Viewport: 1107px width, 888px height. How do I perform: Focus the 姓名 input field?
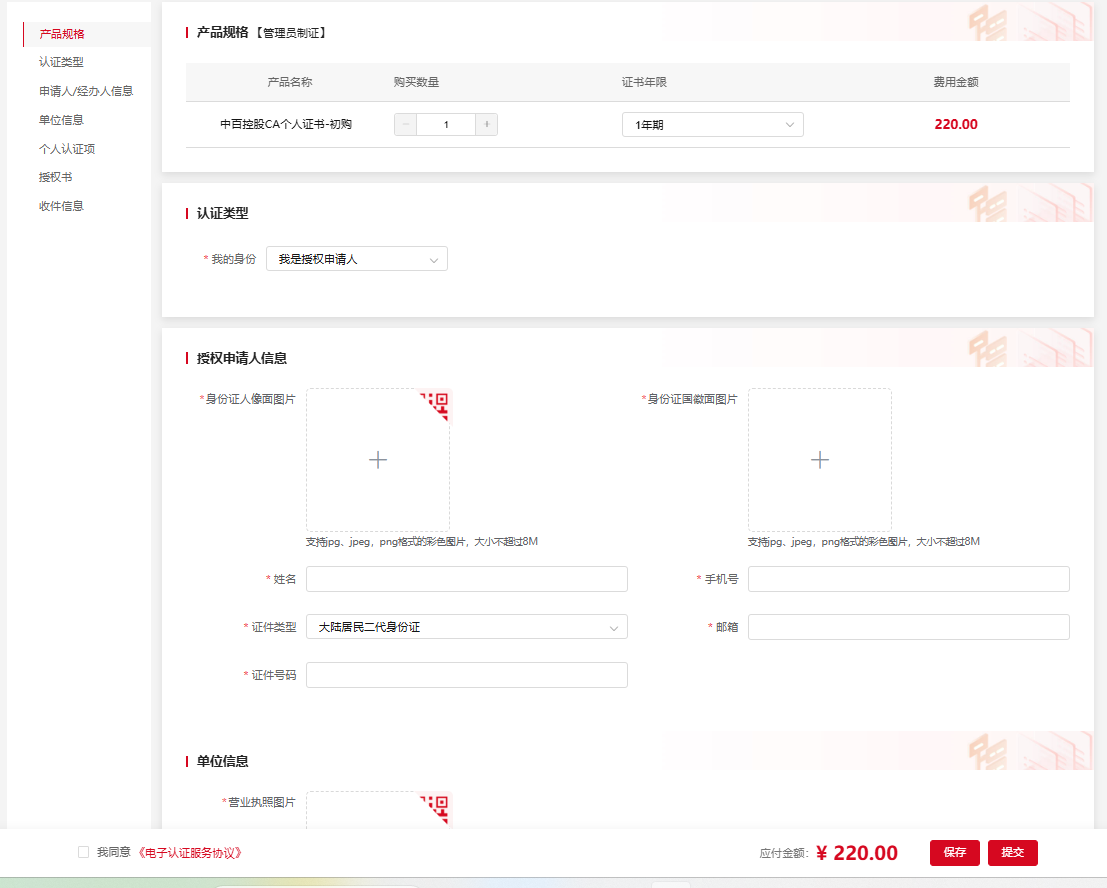pos(467,579)
